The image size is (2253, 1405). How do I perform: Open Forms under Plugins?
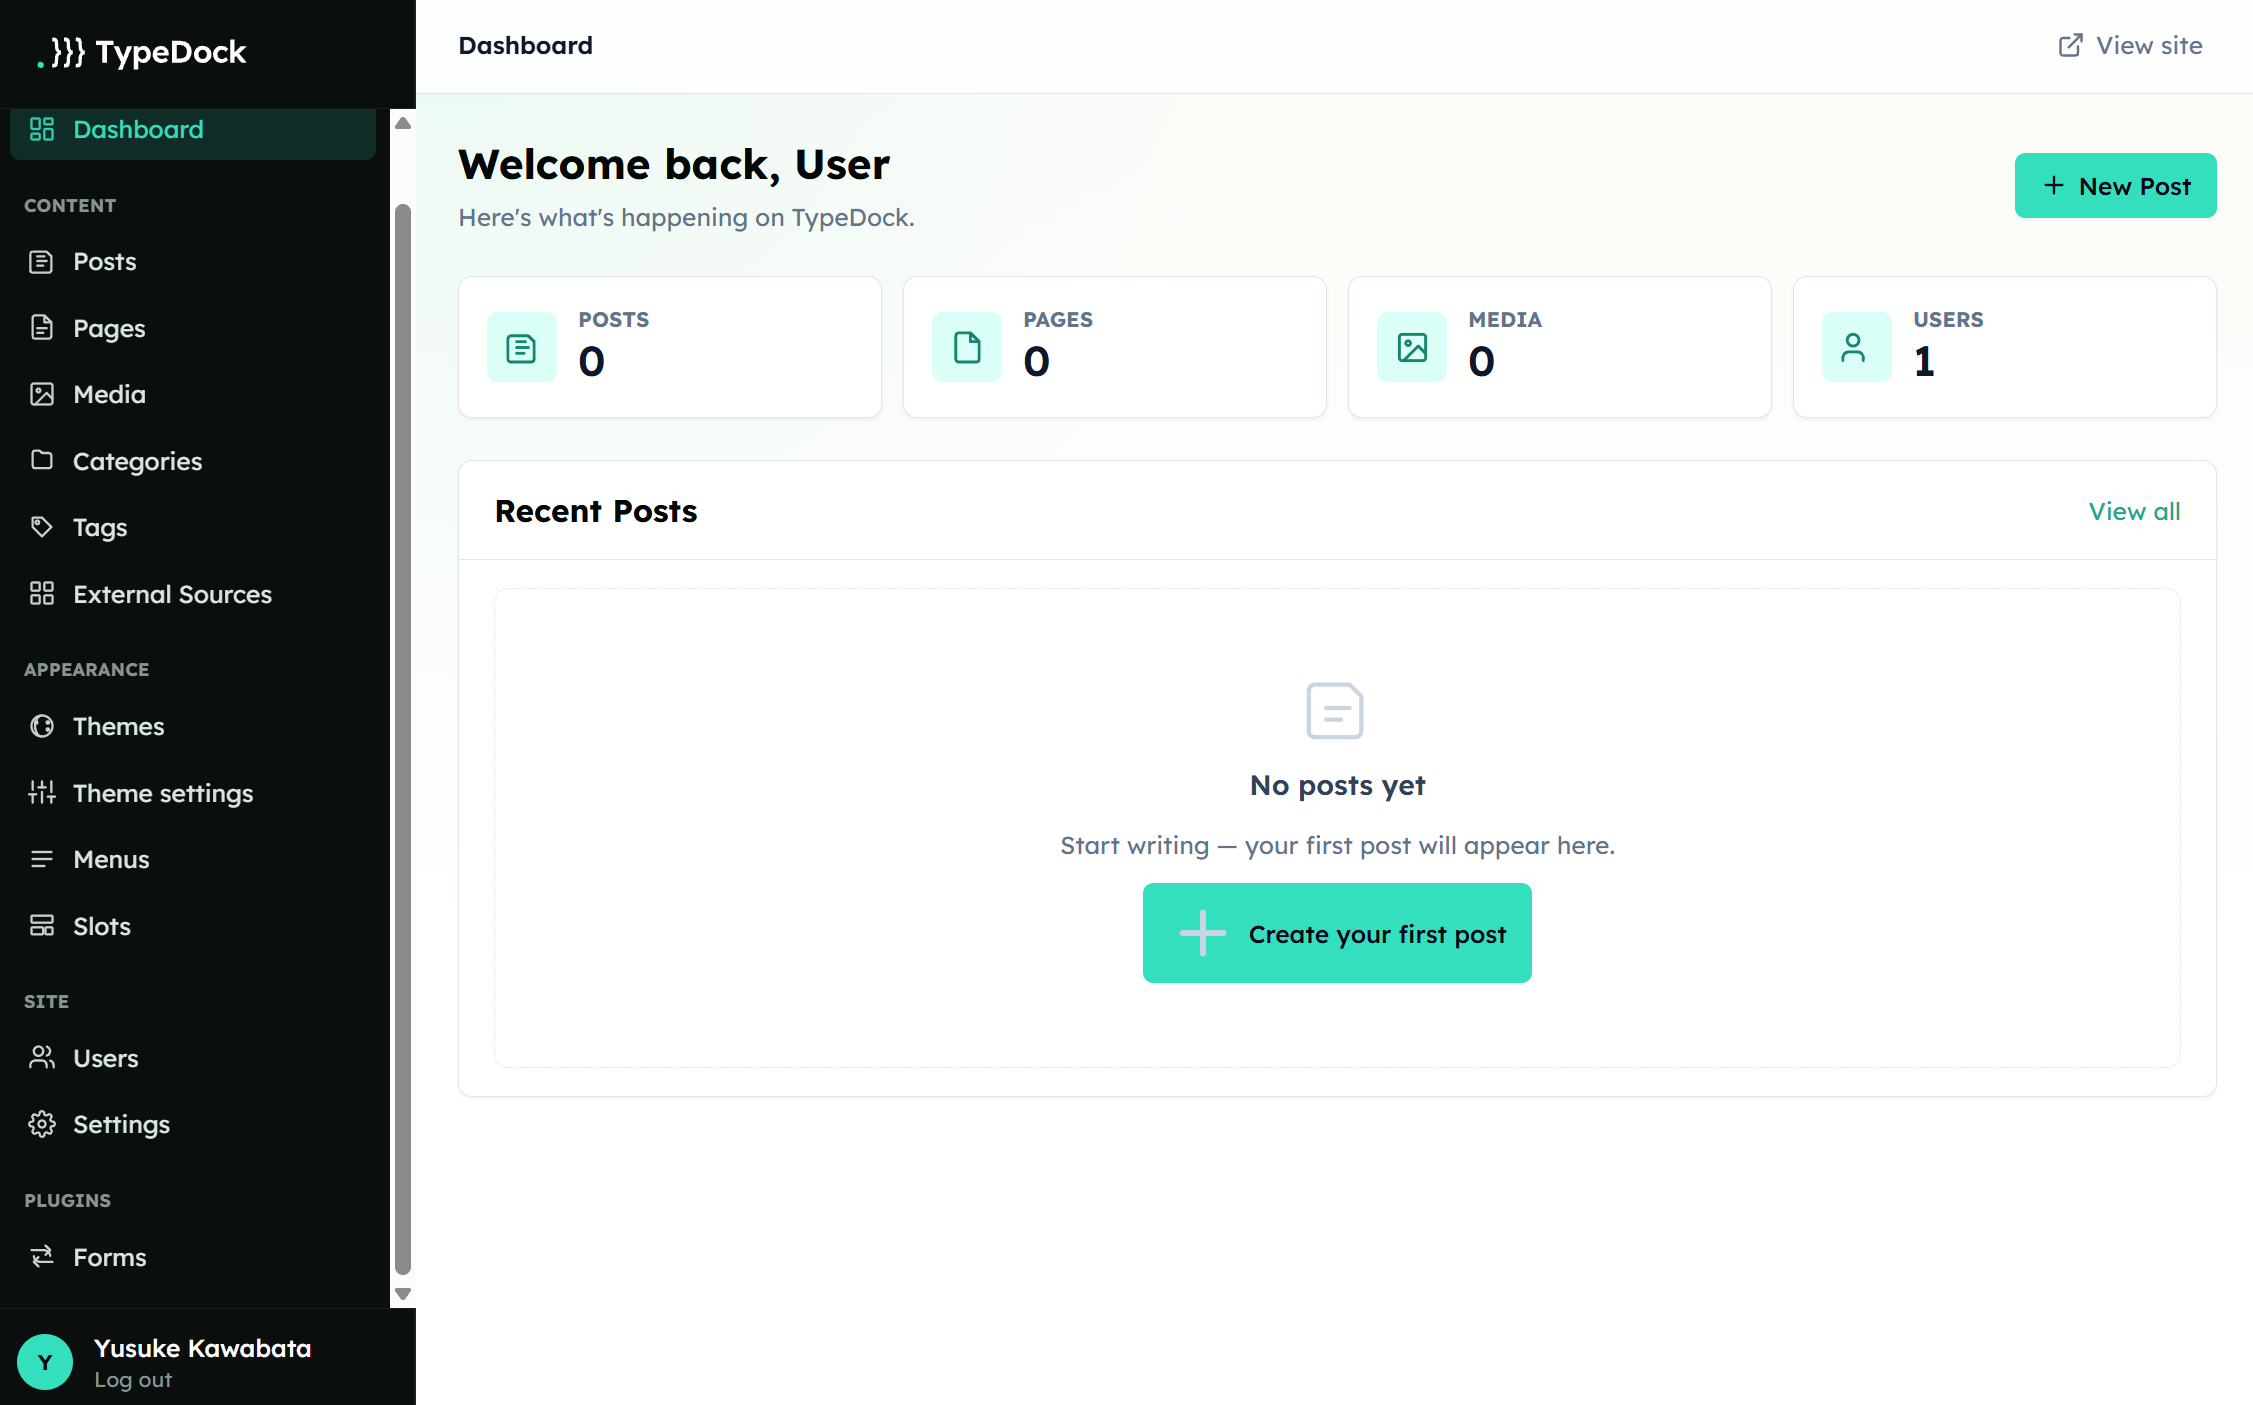click(193, 1257)
